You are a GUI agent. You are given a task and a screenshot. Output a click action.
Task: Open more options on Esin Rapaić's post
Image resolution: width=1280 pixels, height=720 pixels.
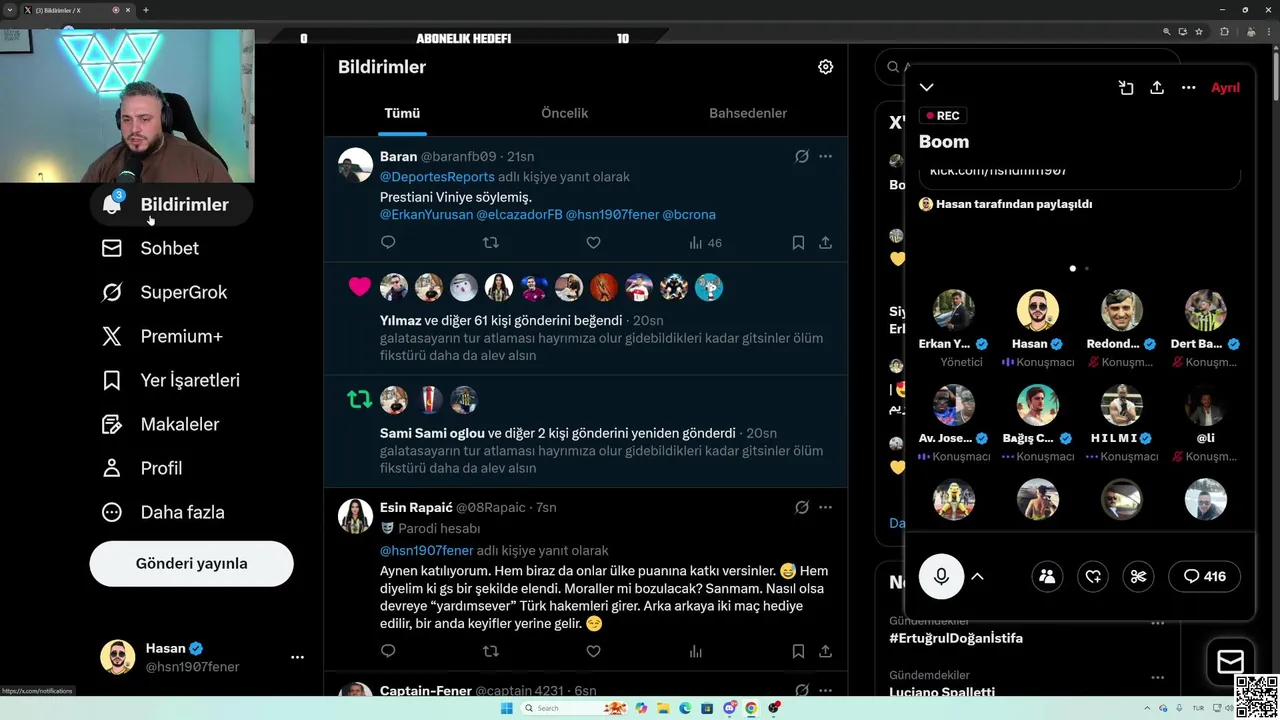pyautogui.click(x=825, y=507)
